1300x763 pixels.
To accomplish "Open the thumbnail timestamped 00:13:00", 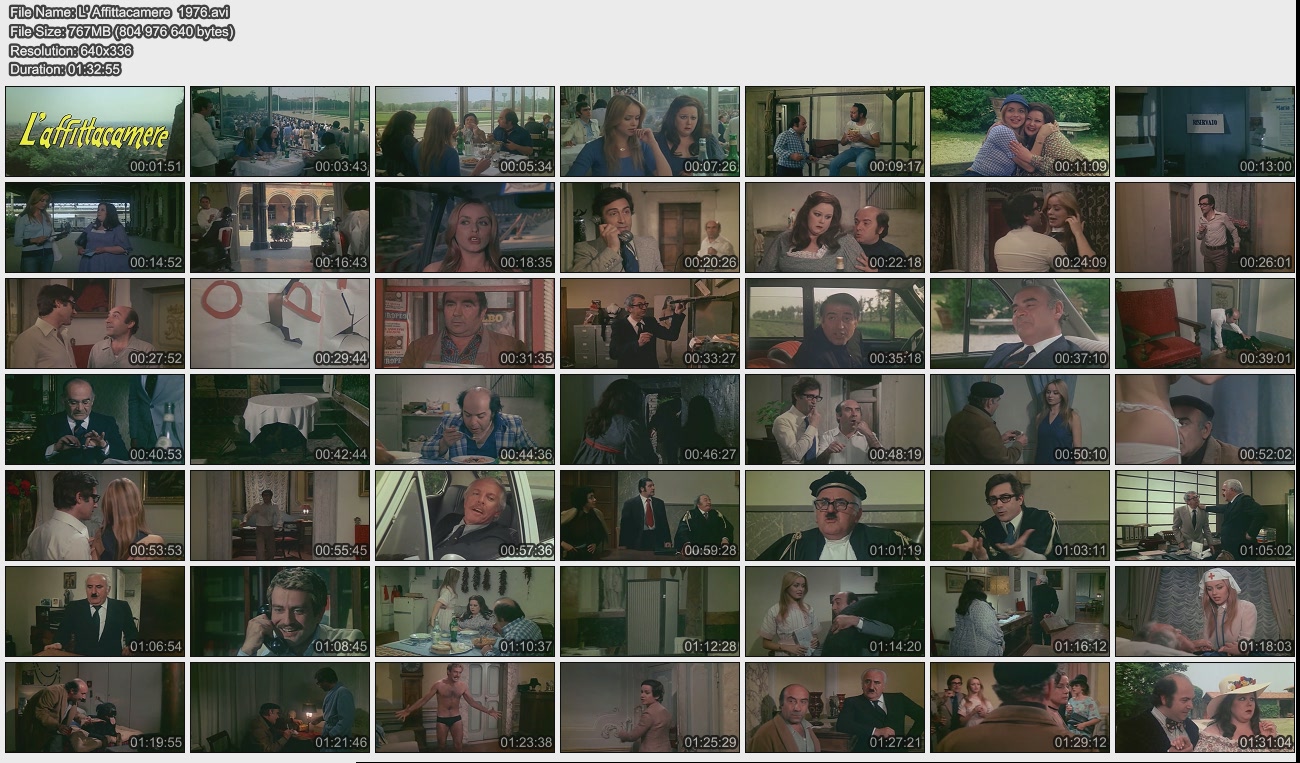I will pos(1204,131).
